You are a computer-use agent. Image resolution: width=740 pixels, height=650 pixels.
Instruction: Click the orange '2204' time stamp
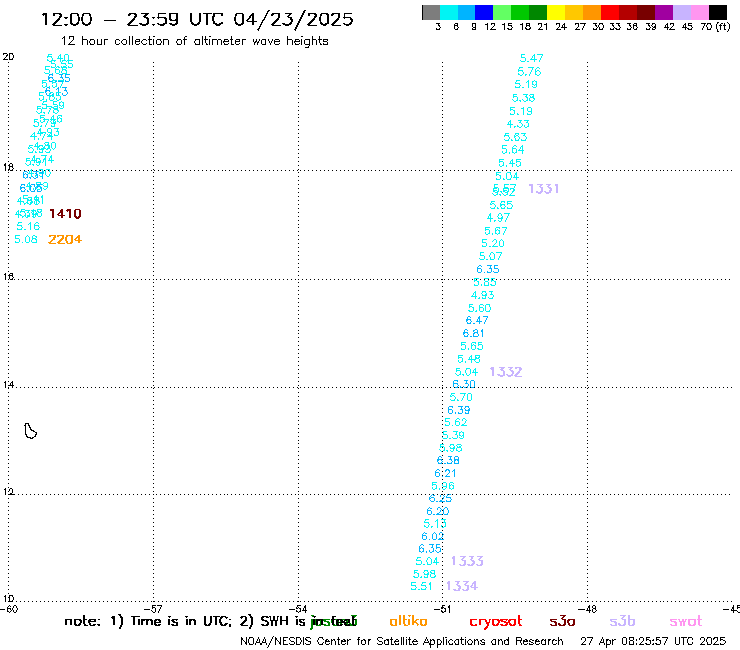tap(65, 239)
